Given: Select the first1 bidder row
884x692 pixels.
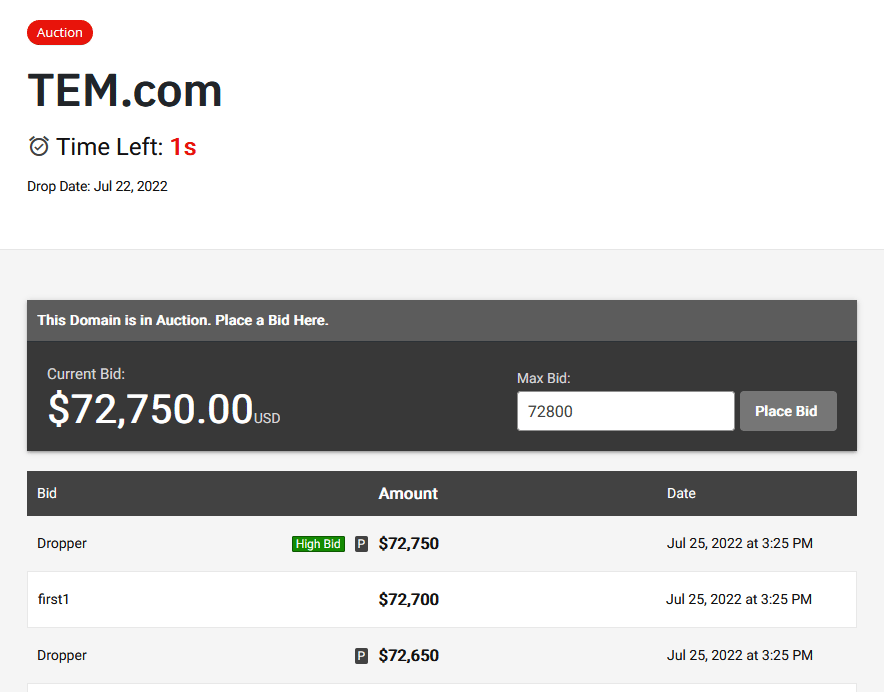Looking at the screenshot, I should pos(442,600).
